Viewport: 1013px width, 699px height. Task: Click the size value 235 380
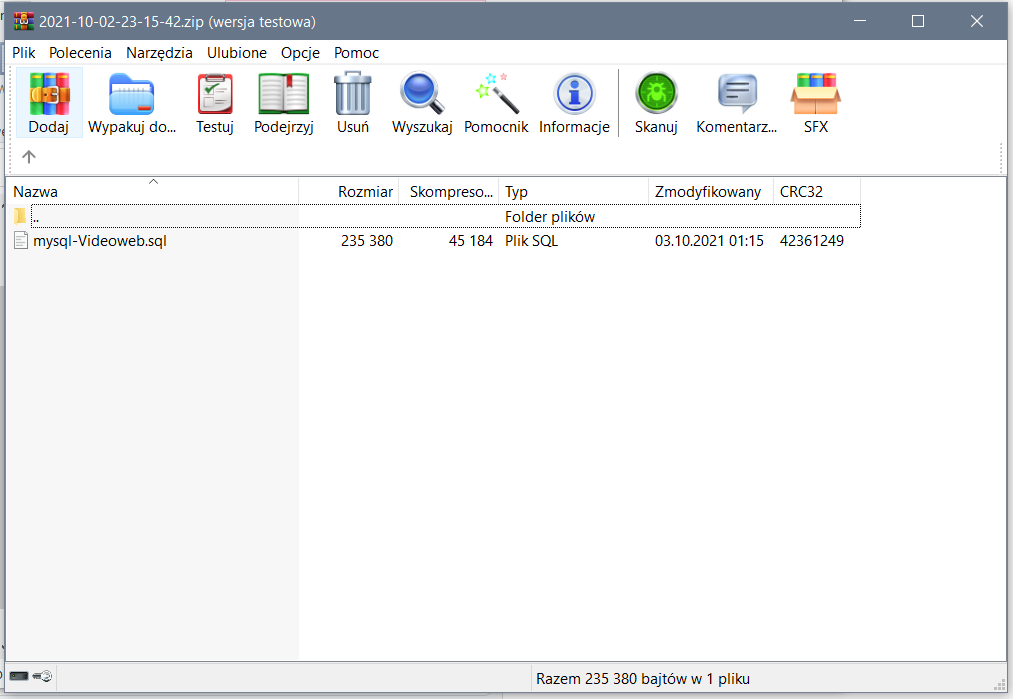[x=367, y=241]
